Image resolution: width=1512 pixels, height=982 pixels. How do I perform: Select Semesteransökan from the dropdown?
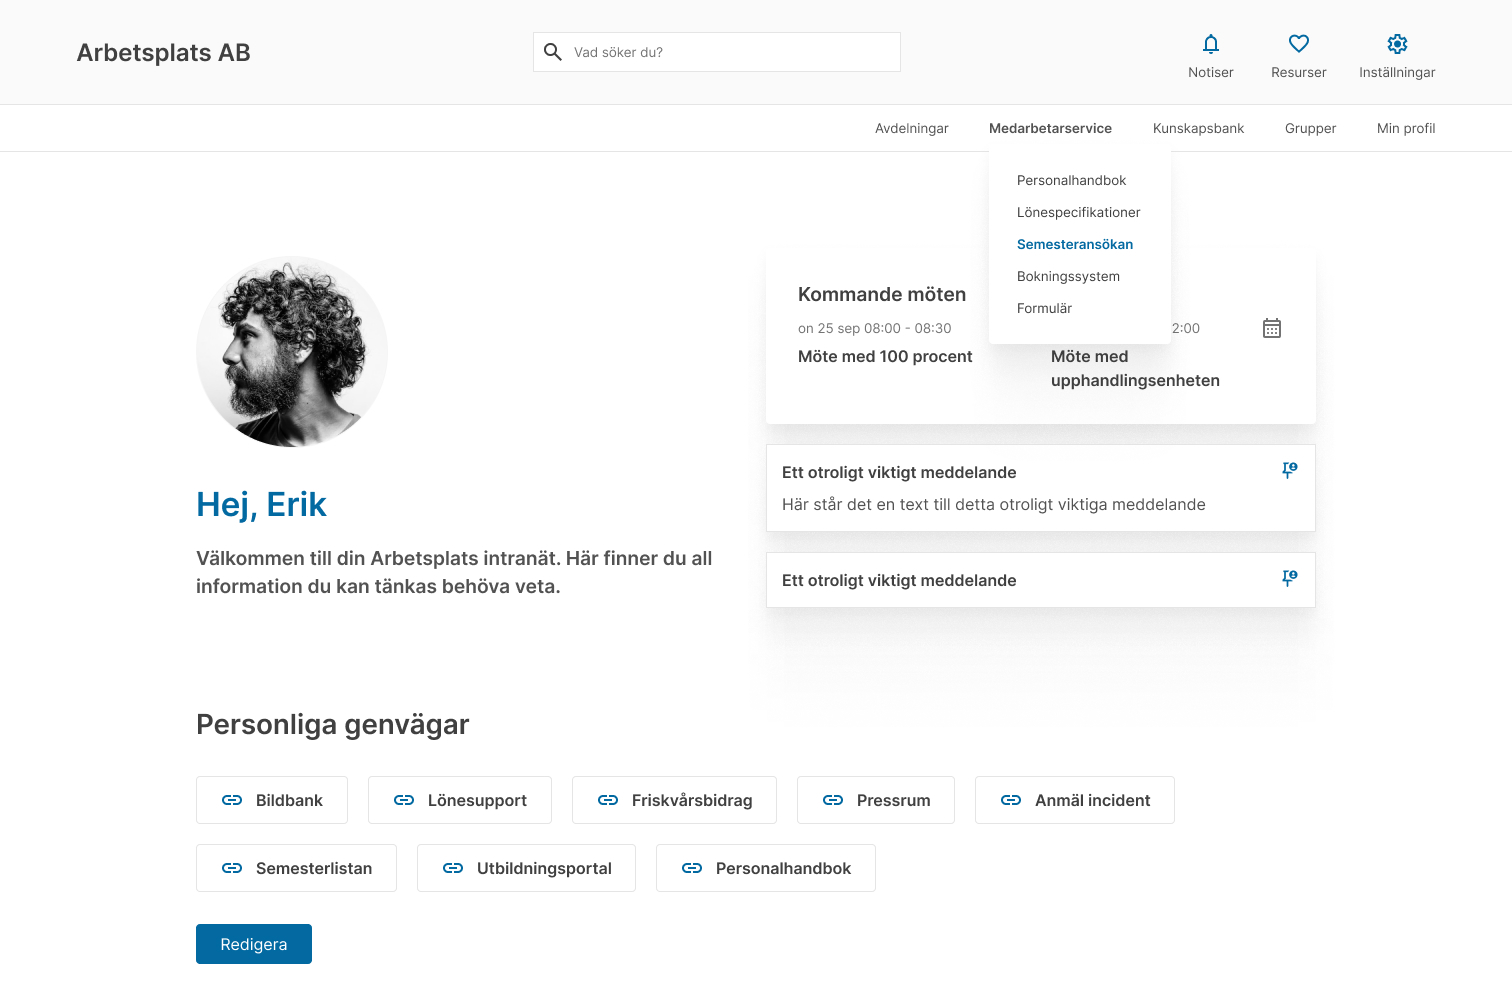point(1074,244)
